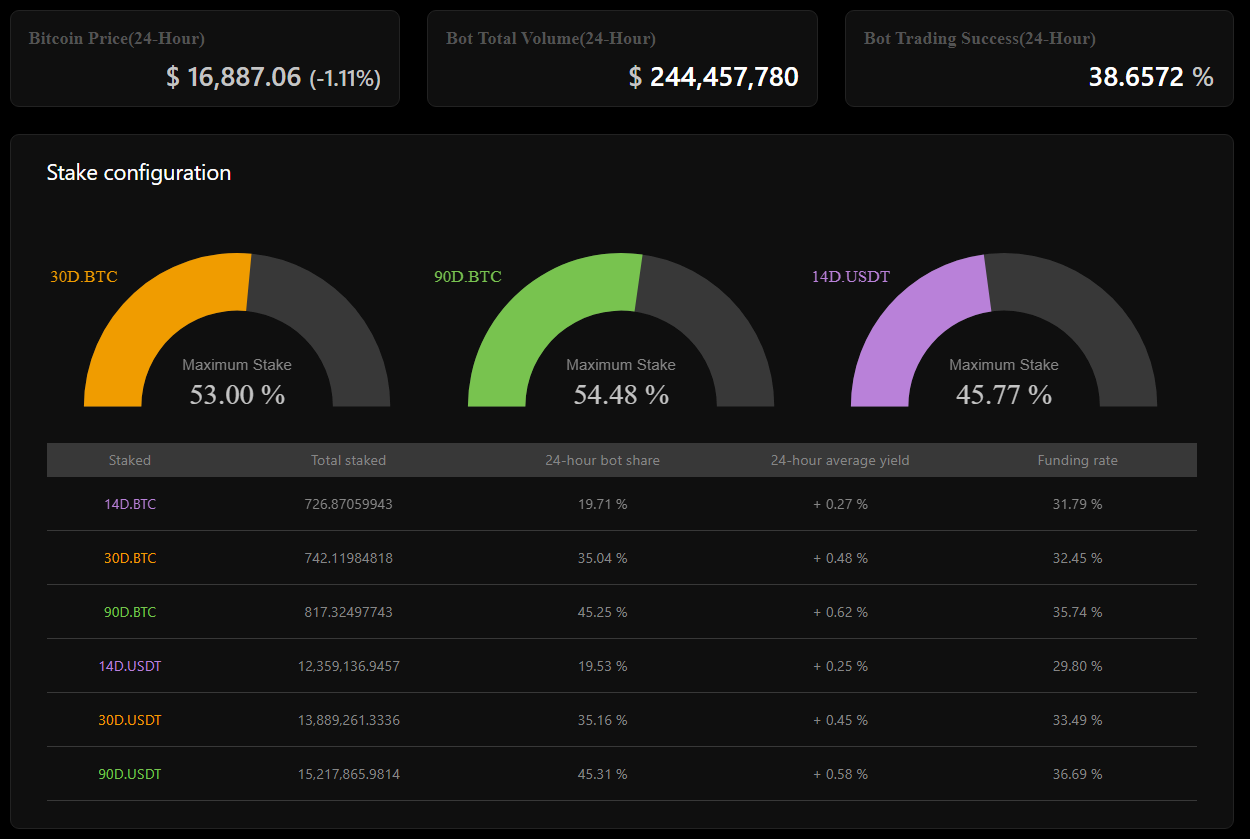Click the Bot Trading Success(24-Hour) card title

pos(980,39)
